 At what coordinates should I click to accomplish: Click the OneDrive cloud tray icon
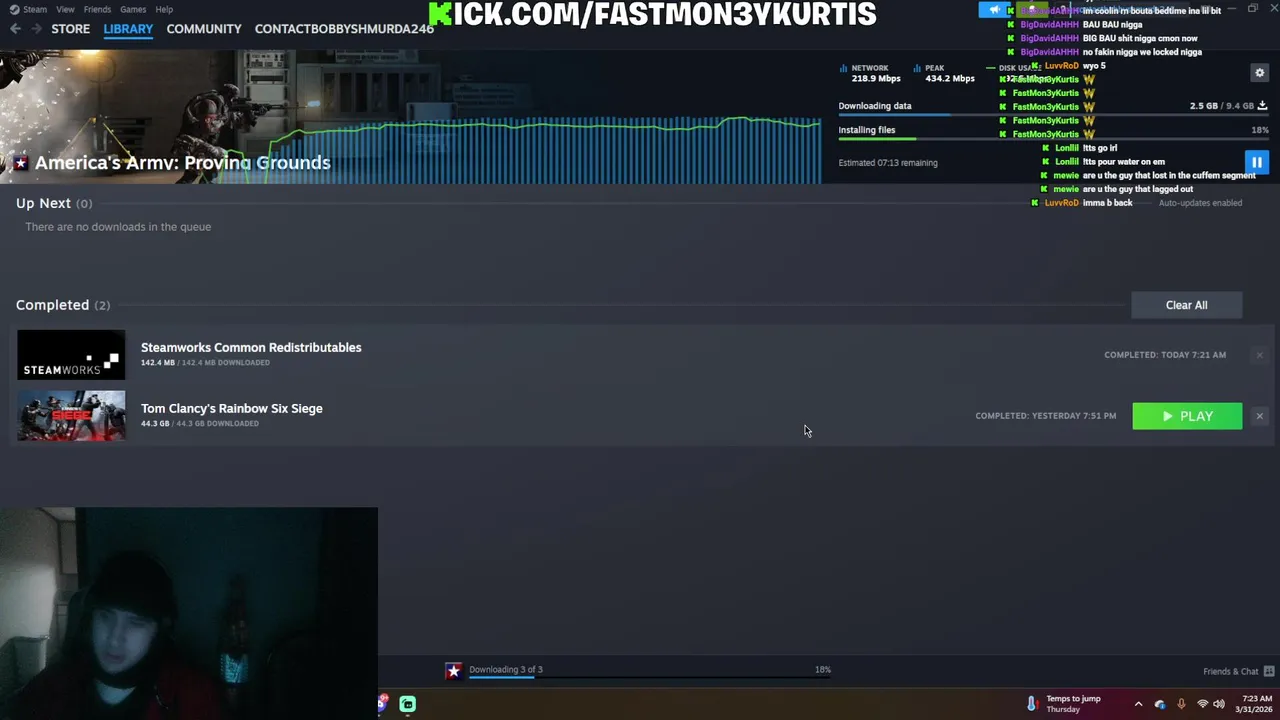point(1160,704)
